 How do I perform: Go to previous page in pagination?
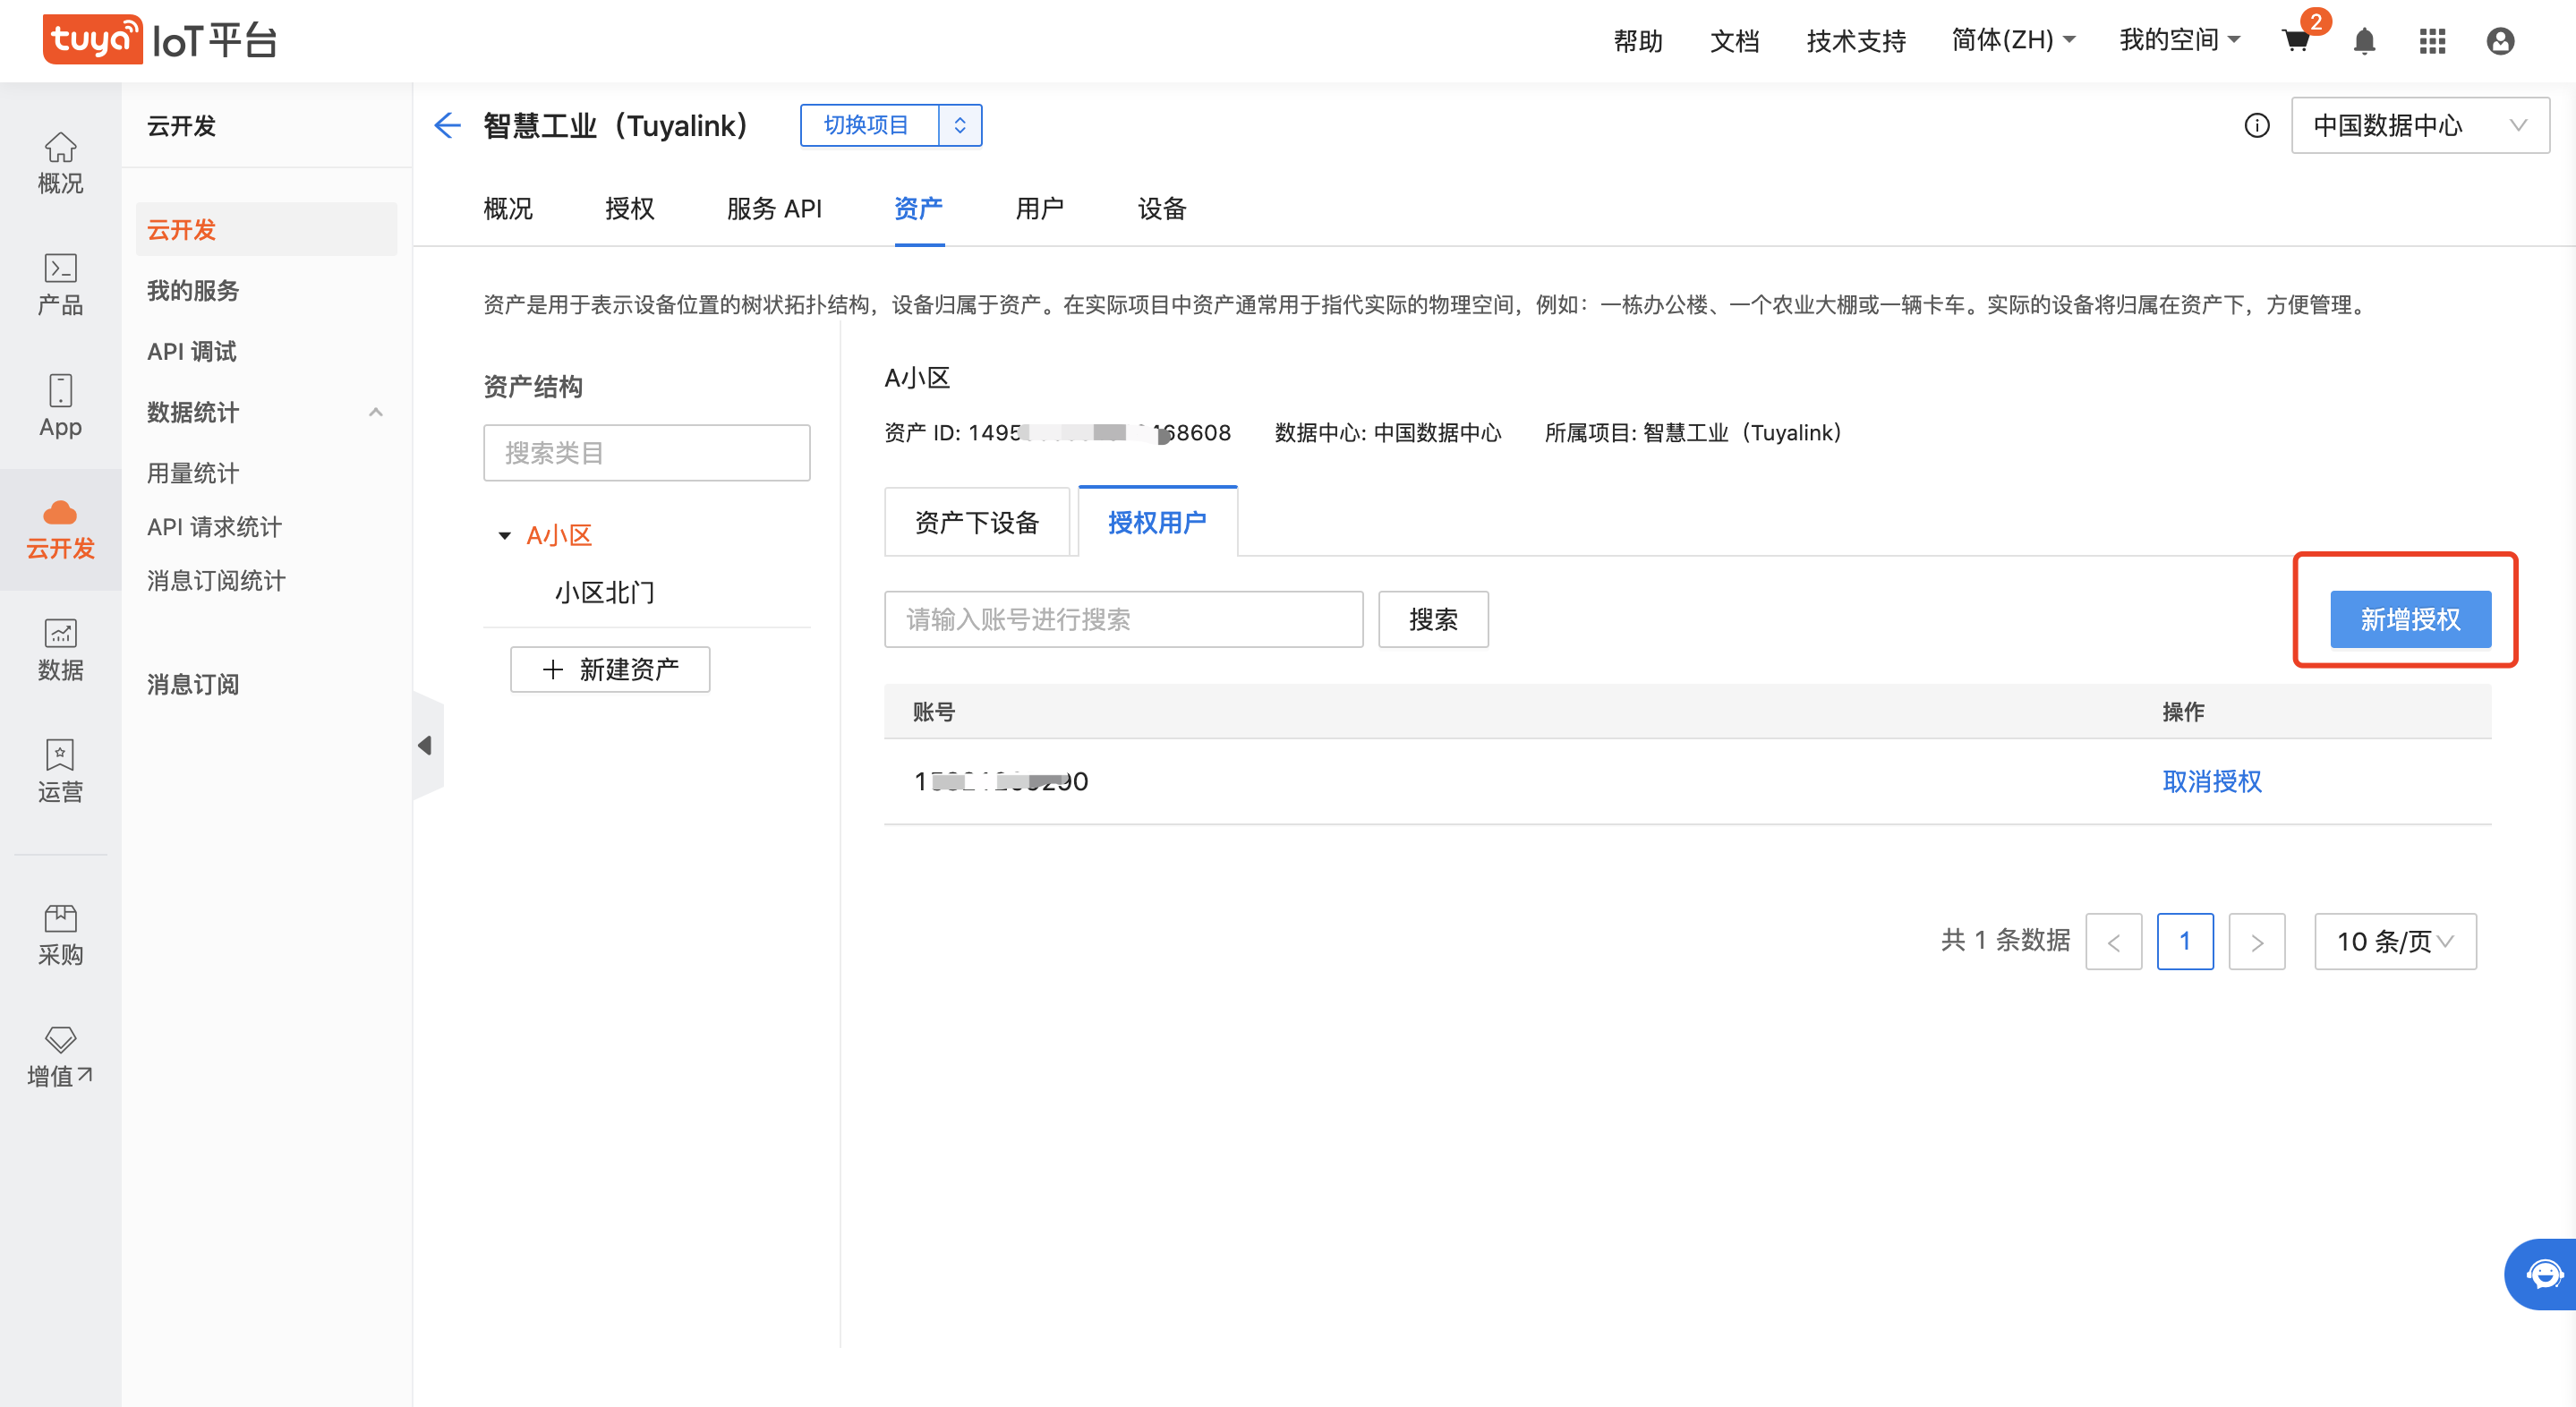click(2113, 941)
